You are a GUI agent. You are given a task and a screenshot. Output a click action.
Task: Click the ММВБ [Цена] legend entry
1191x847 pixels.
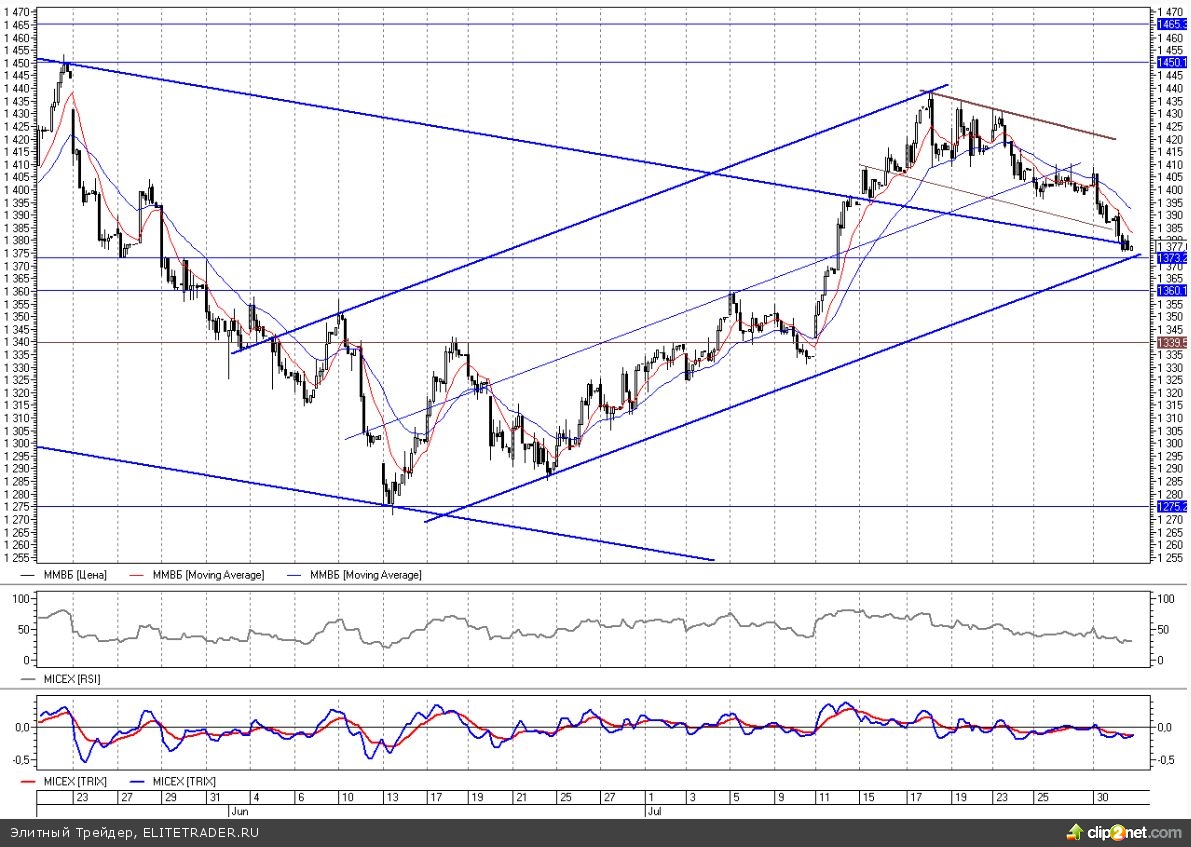click(x=78, y=575)
